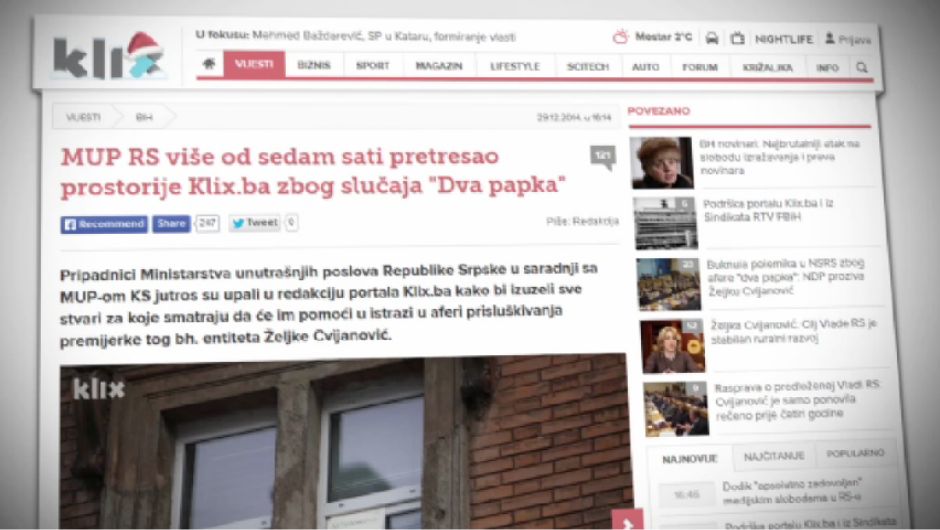Open the MAGAZIN menu item

tap(439, 66)
